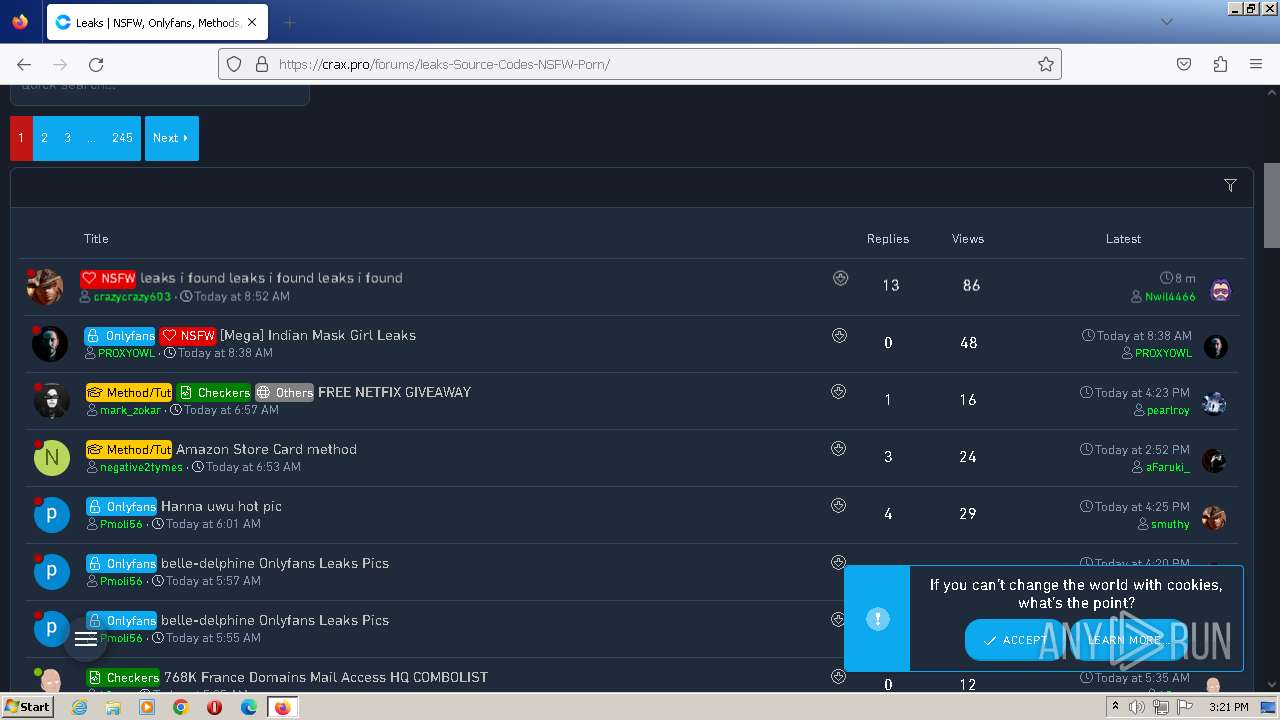Click the quick search field
Viewport: 1280px width, 720px height.
[160, 93]
